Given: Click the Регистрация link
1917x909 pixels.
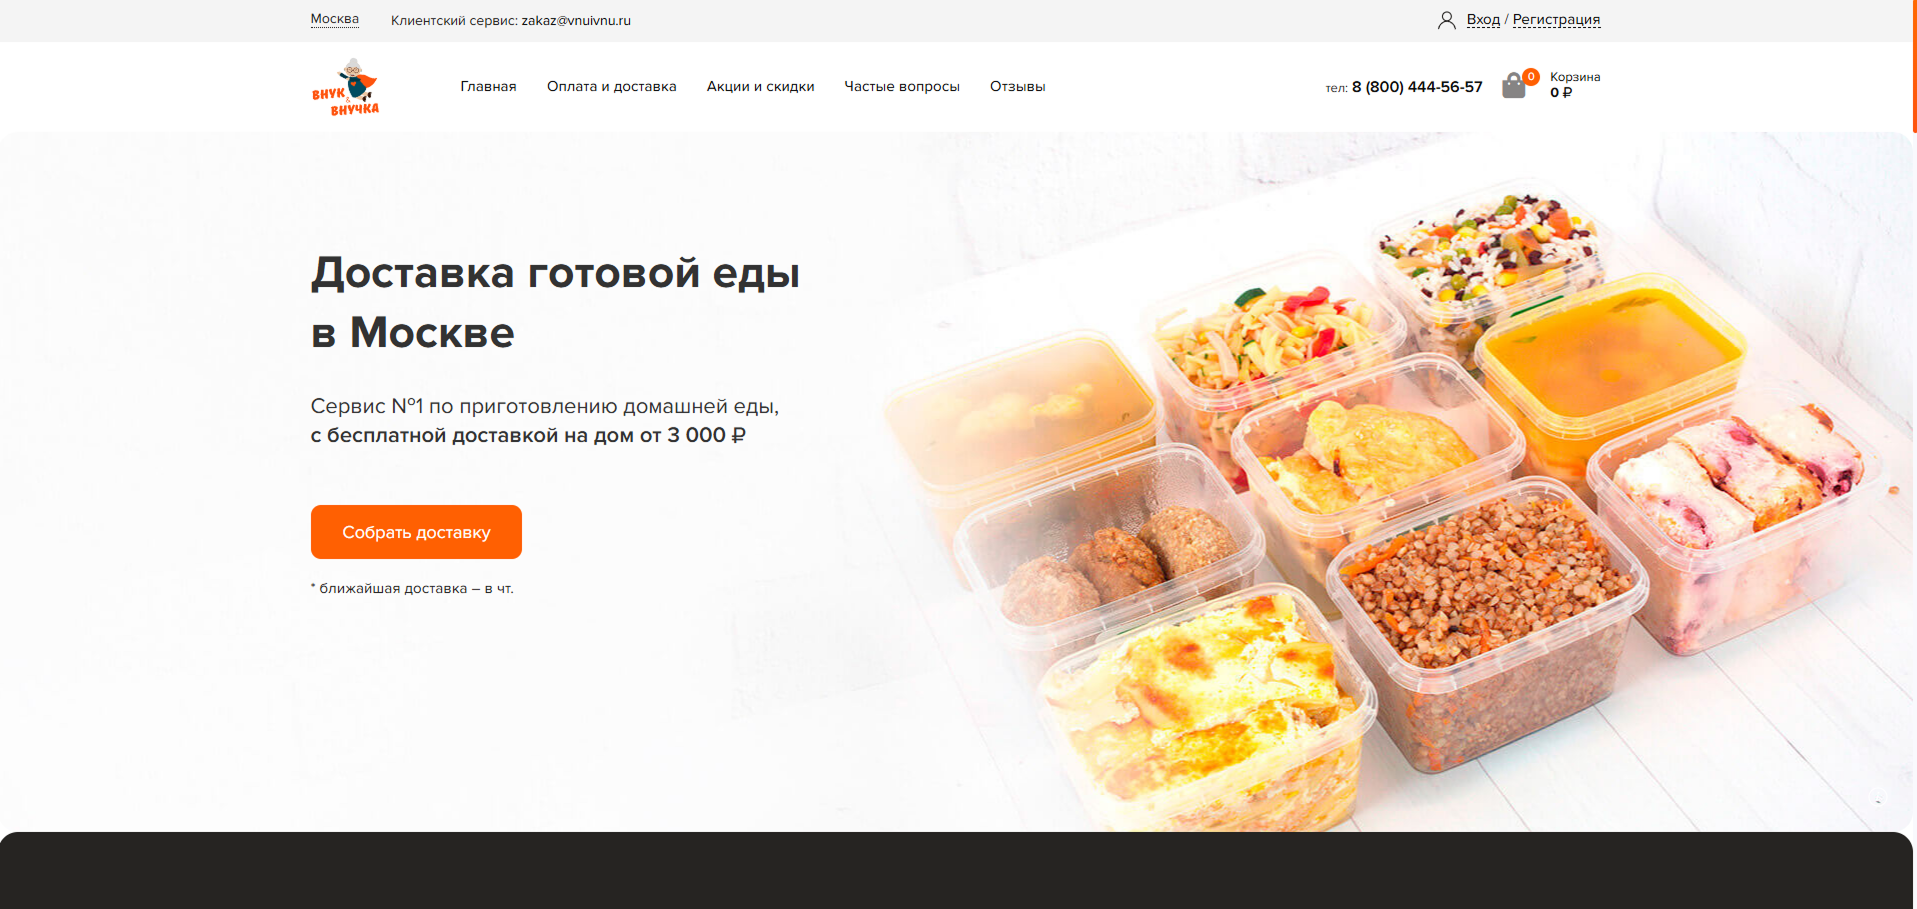Looking at the screenshot, I should tap(1556, 19).
